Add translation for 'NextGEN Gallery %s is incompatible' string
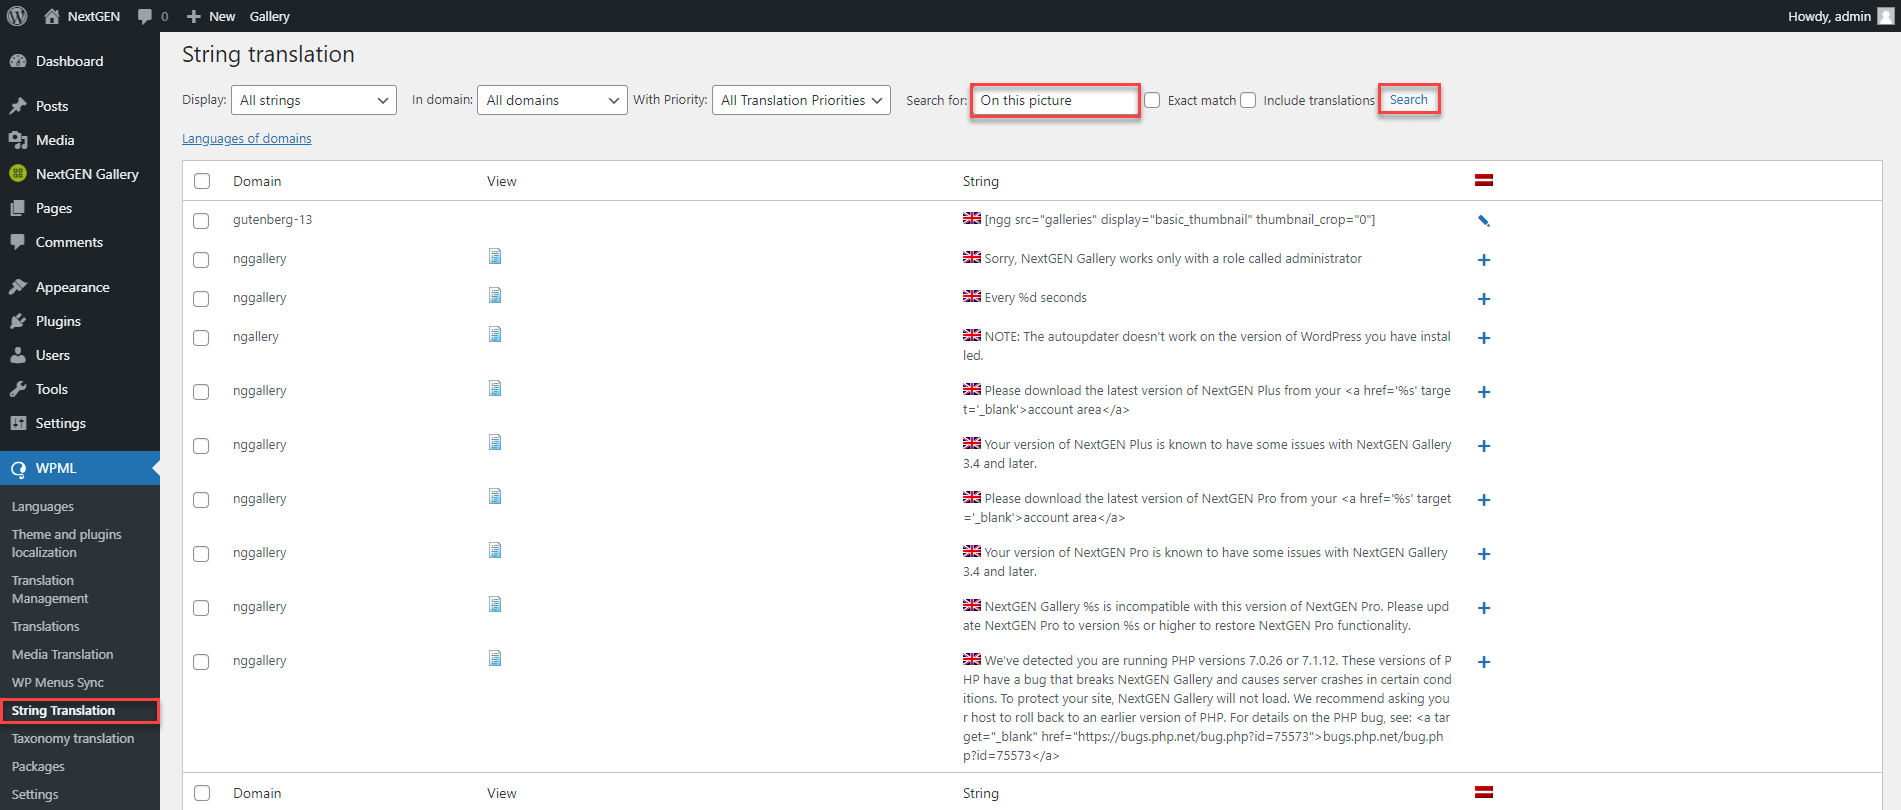Viewport: 1901px width, 810px height. click(x=1484, y=608)
